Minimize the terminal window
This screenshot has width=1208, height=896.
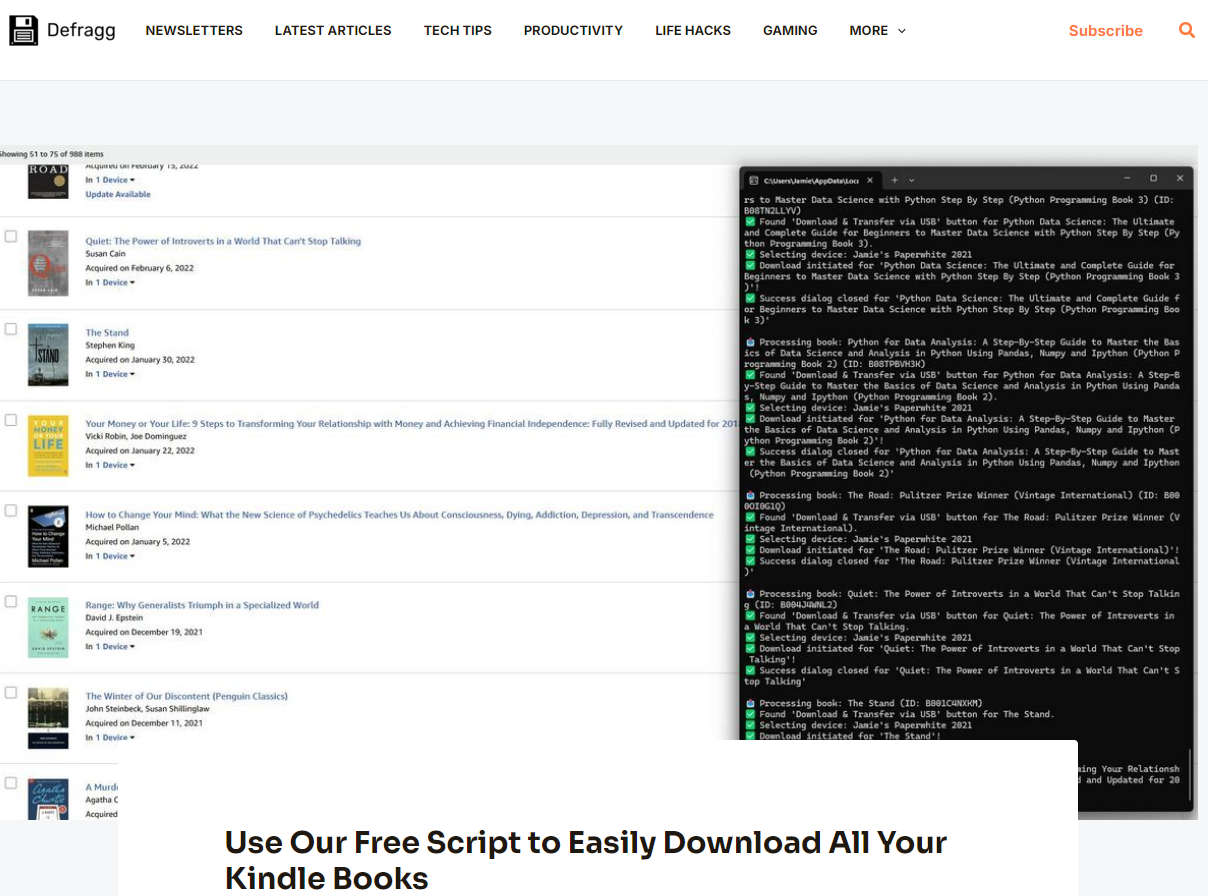coord(1126,179)
